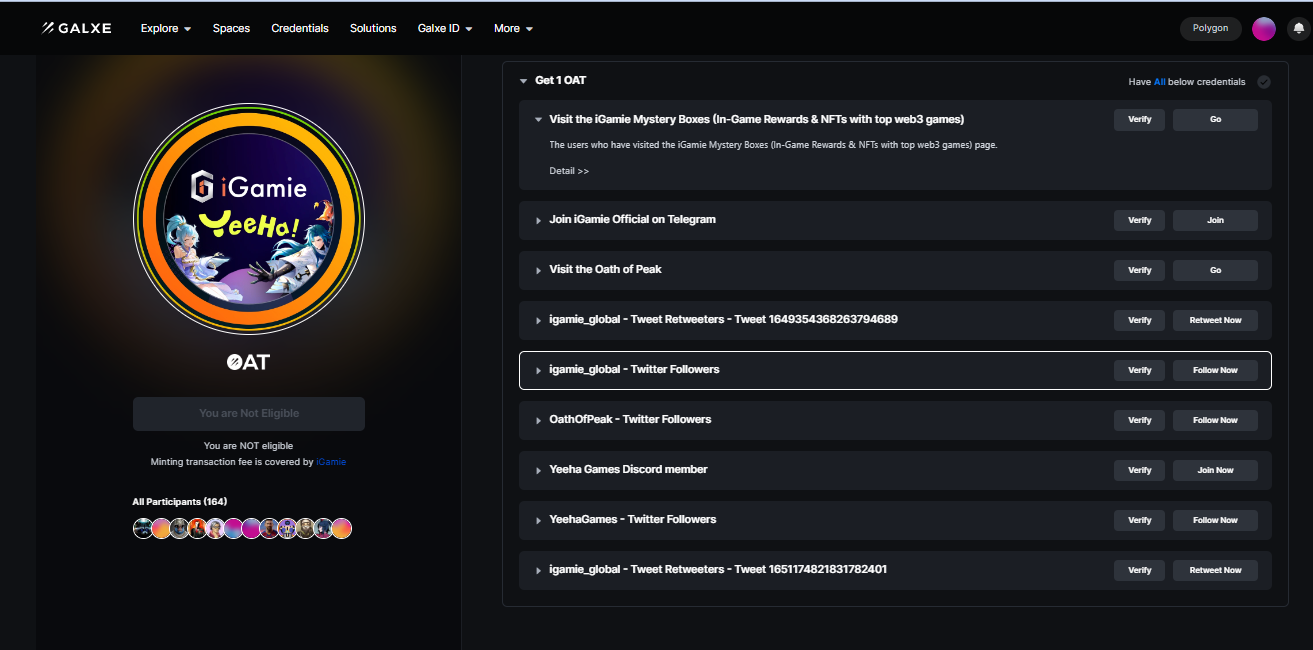The width and height of the screenshot is (1313, 650).
Task: Open the Galxe ID dropdown menu
Action: [445, 28]
